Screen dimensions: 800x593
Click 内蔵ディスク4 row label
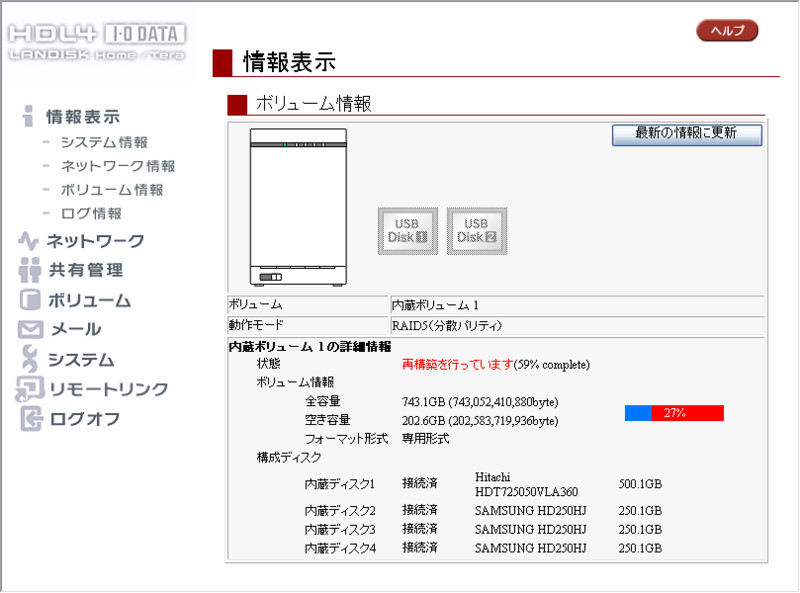tap(340, 548)
